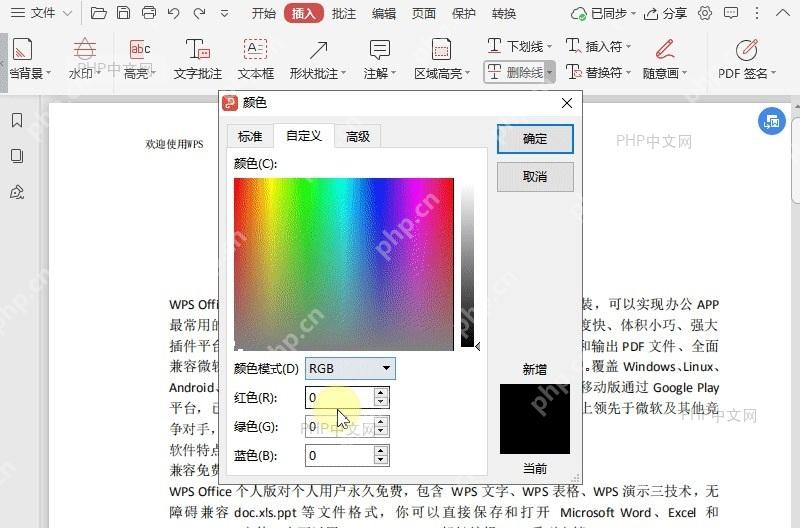The image size is (800, 528).
Task: Switch to the 标准 color tab
Action: point(250,136)
